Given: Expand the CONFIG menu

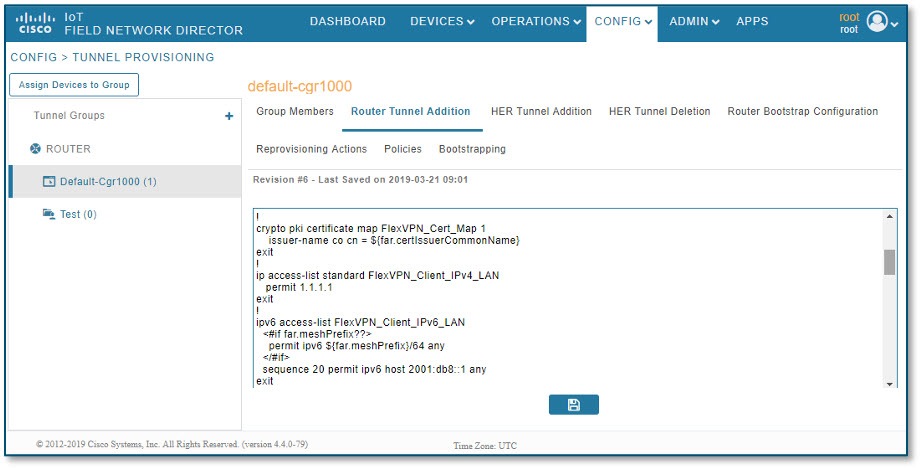Looking at the screenshot, I should pos(623,21).
